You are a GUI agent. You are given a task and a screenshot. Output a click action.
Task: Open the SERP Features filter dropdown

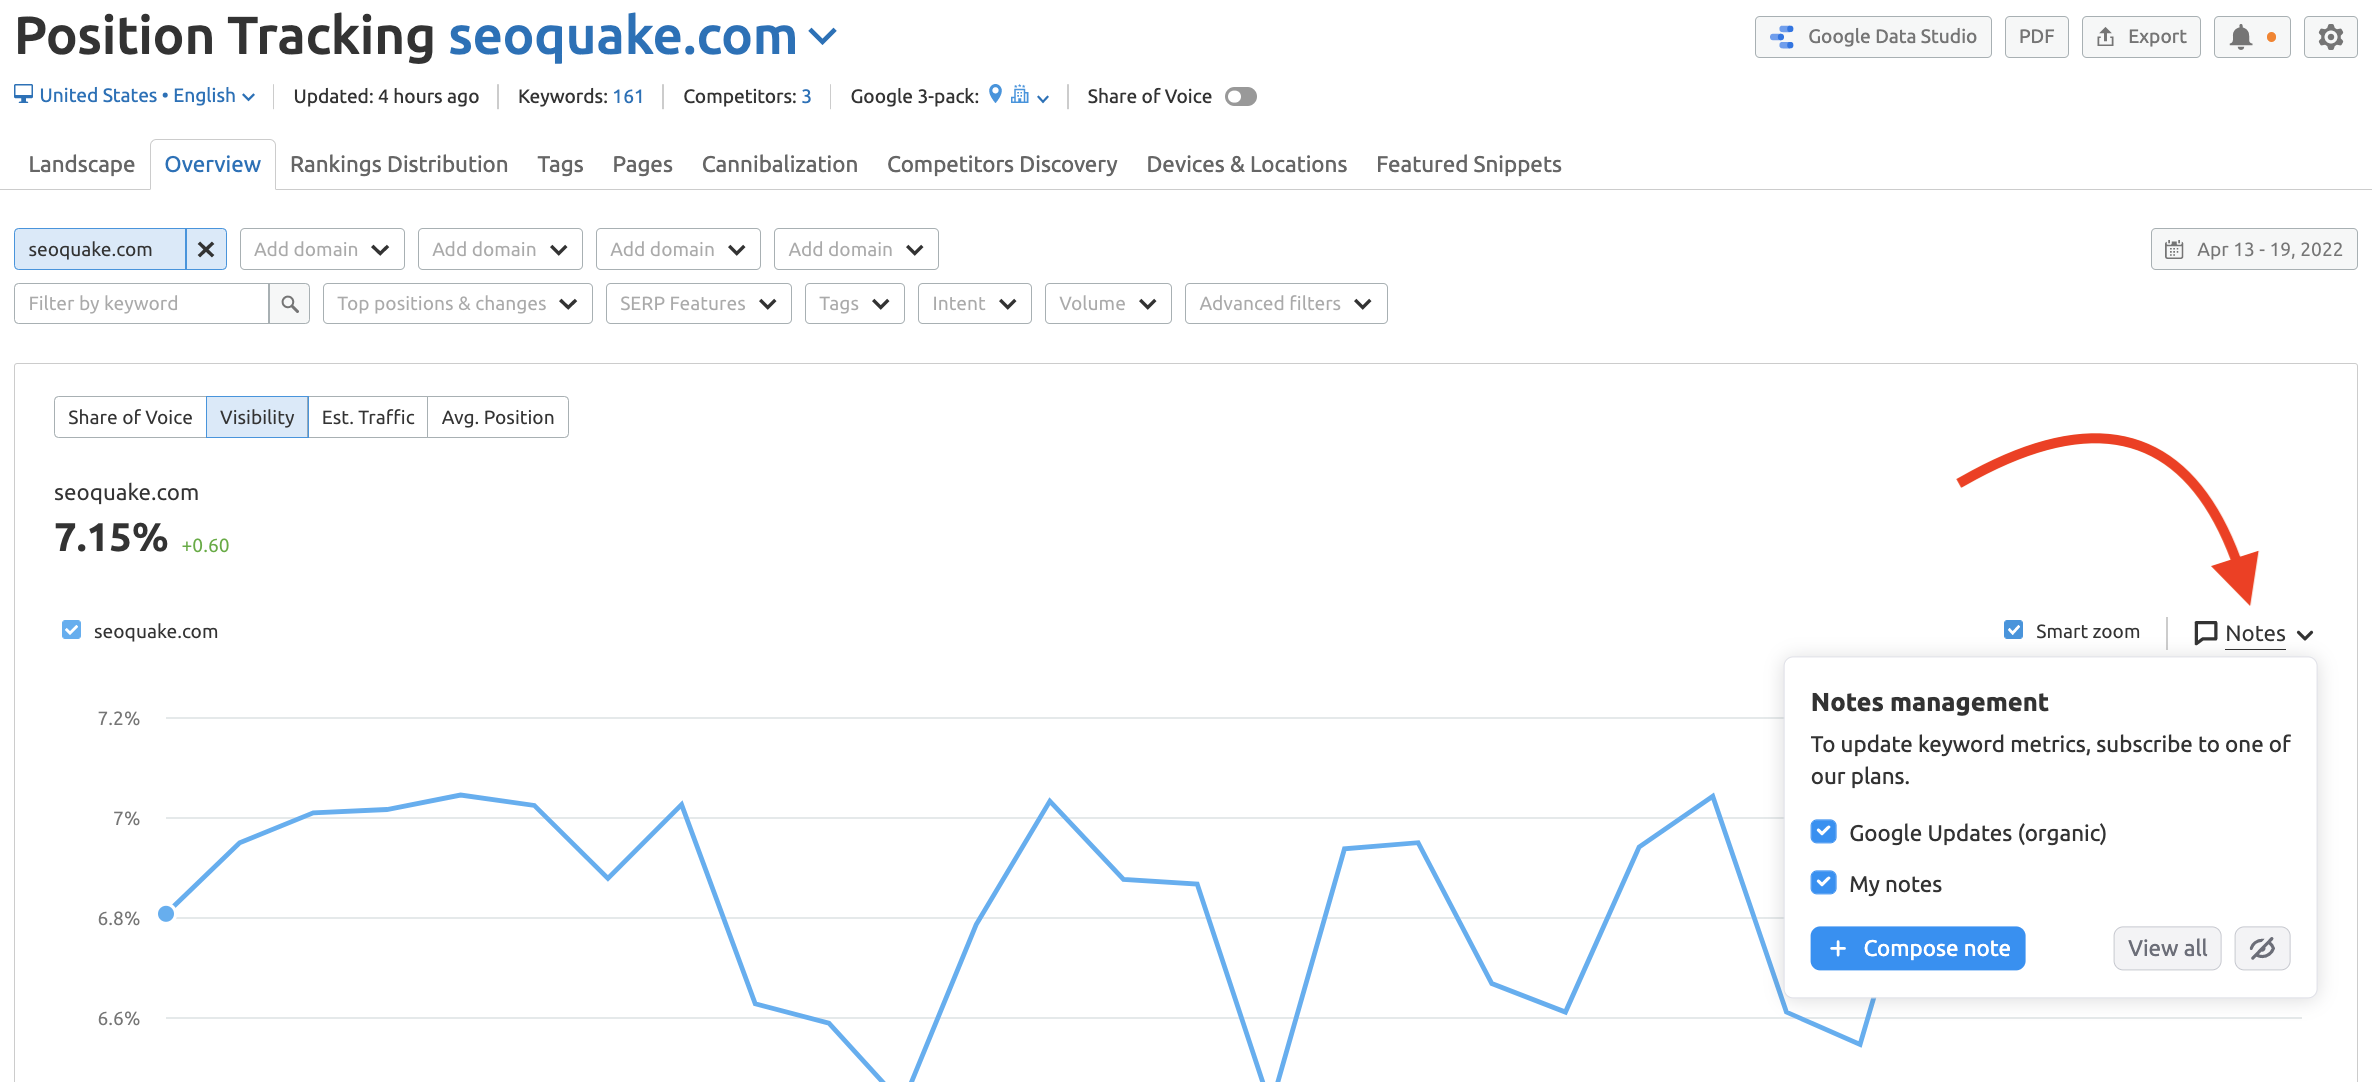click(x=698, y=303)
